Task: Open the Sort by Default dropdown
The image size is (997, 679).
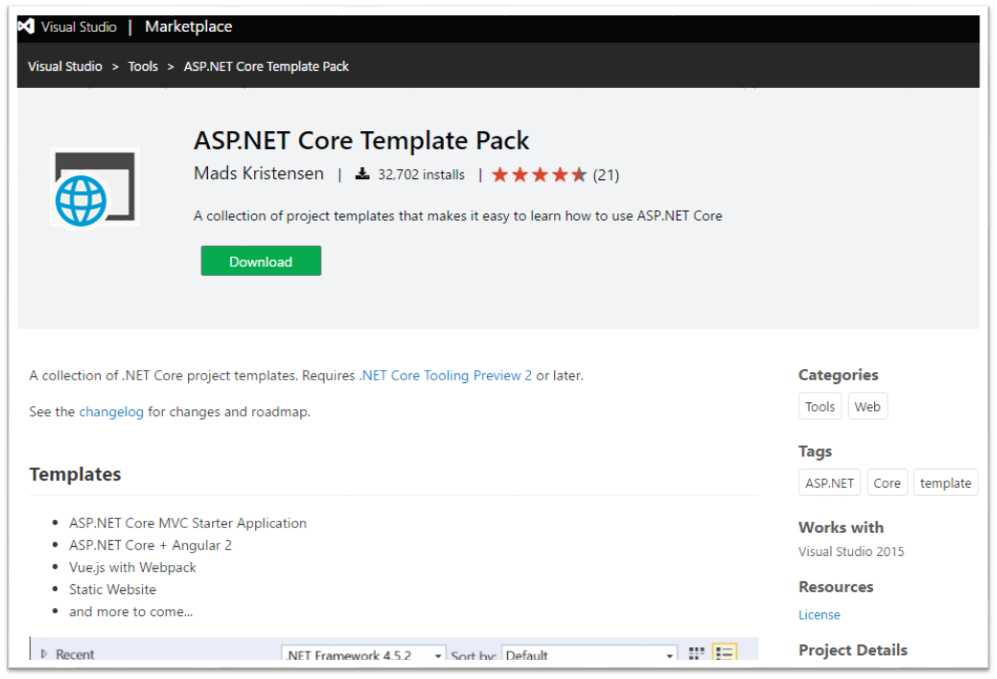Action: 589,654
